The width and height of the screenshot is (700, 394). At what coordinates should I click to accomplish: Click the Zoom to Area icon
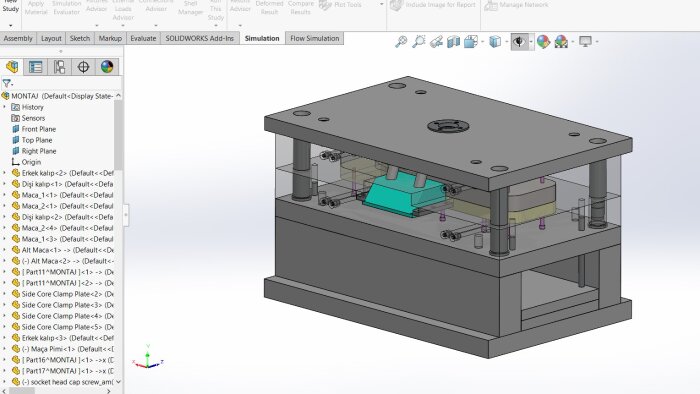click(419, 41)
